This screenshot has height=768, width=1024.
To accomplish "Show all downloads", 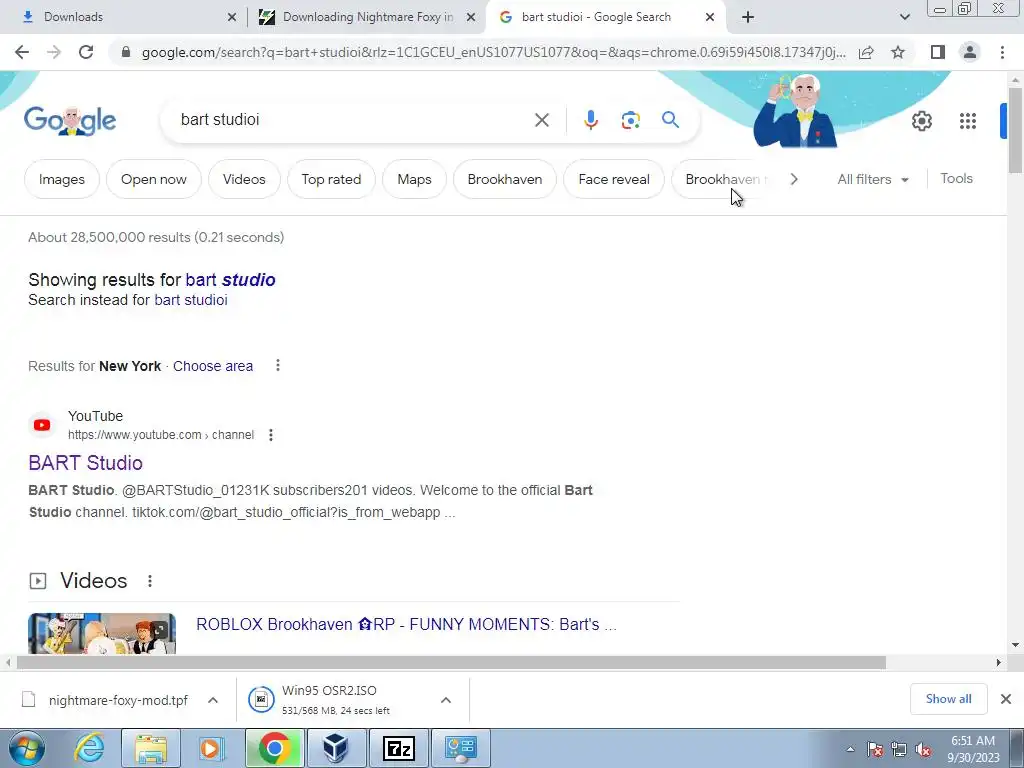I will pos(948,699).
